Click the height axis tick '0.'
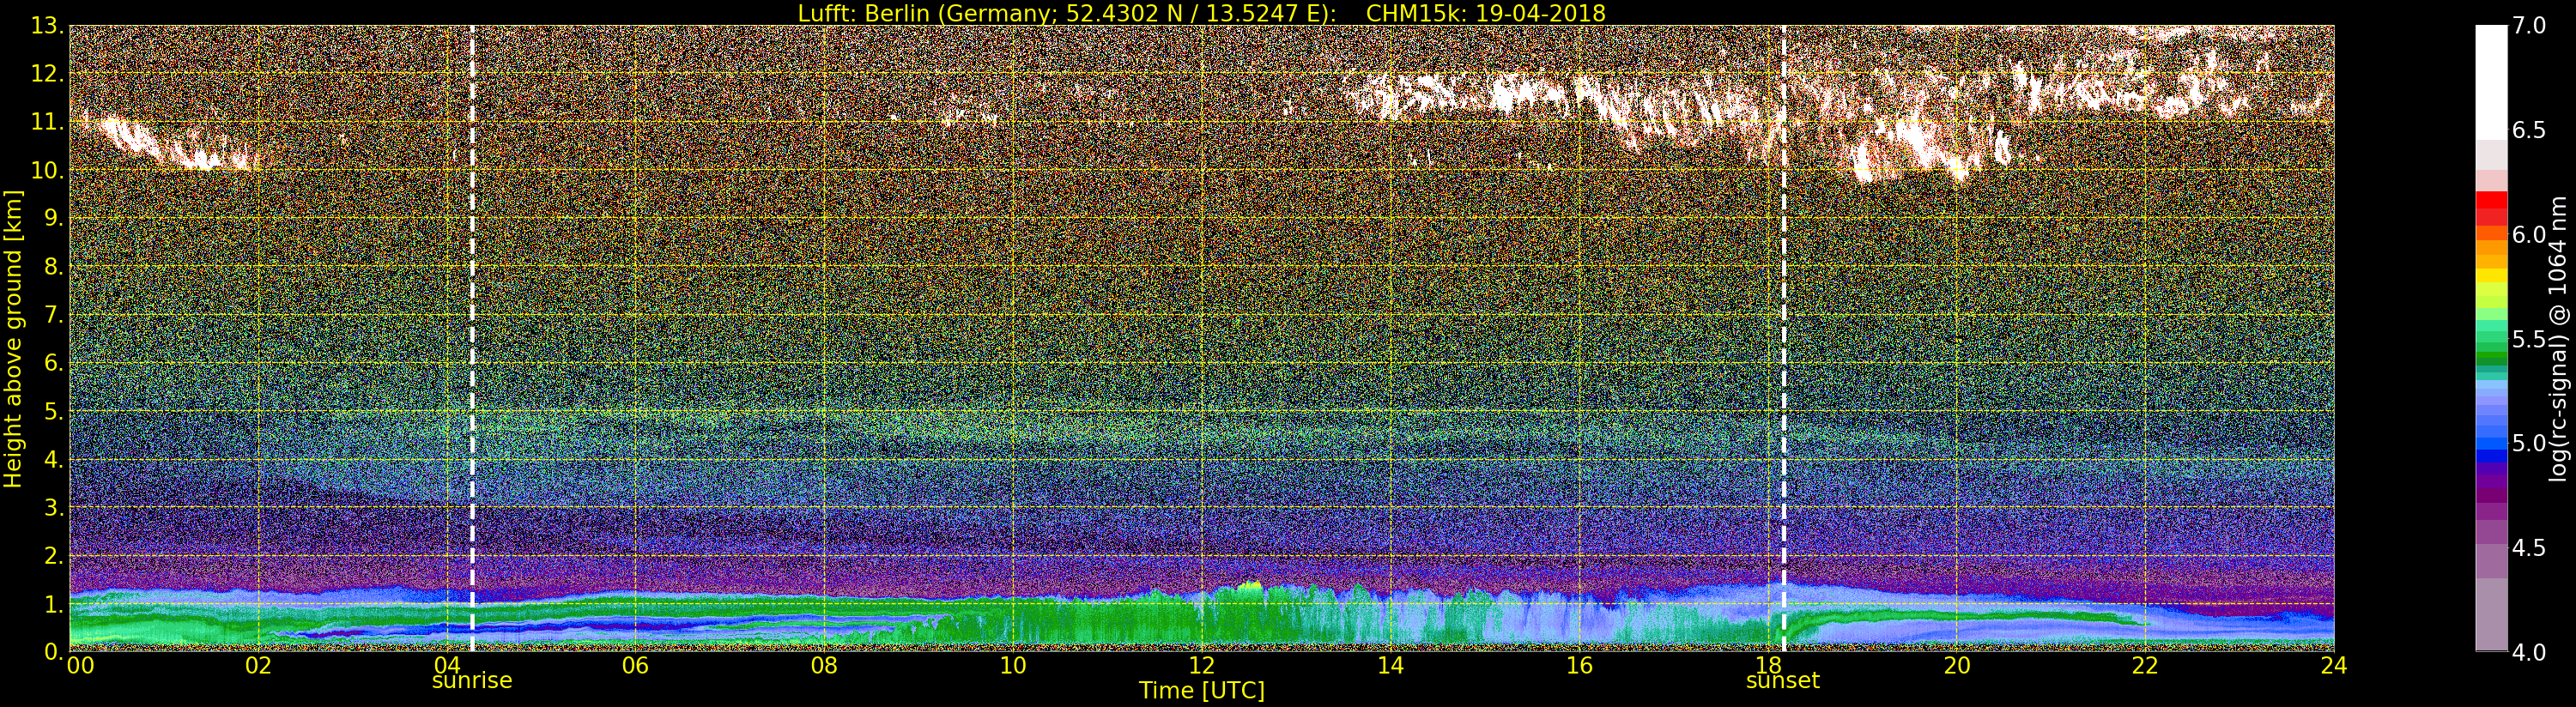The width and height of the screenshot is (2576, 707). coord(54,651)
